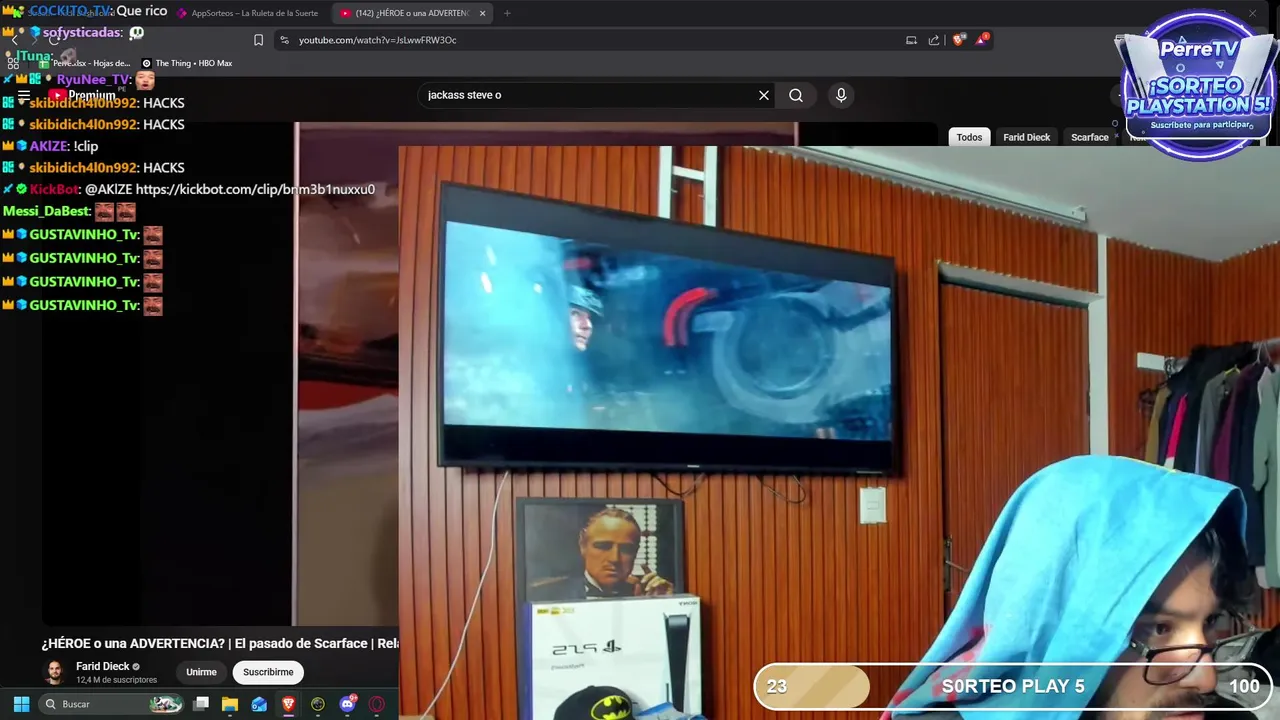1280x720 pixels.
Task: Select the Farid Dieck filter chip
Action: point(1027,137)
